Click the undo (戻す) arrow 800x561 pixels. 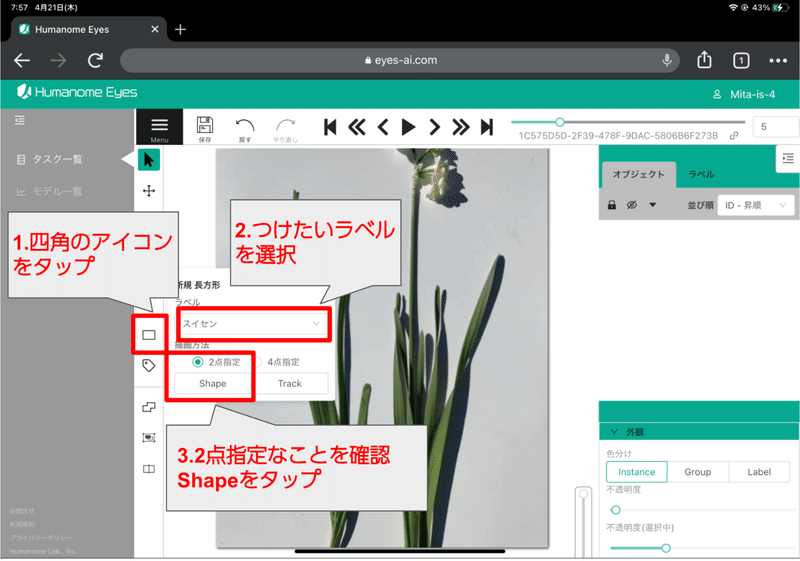pos(245,130)
